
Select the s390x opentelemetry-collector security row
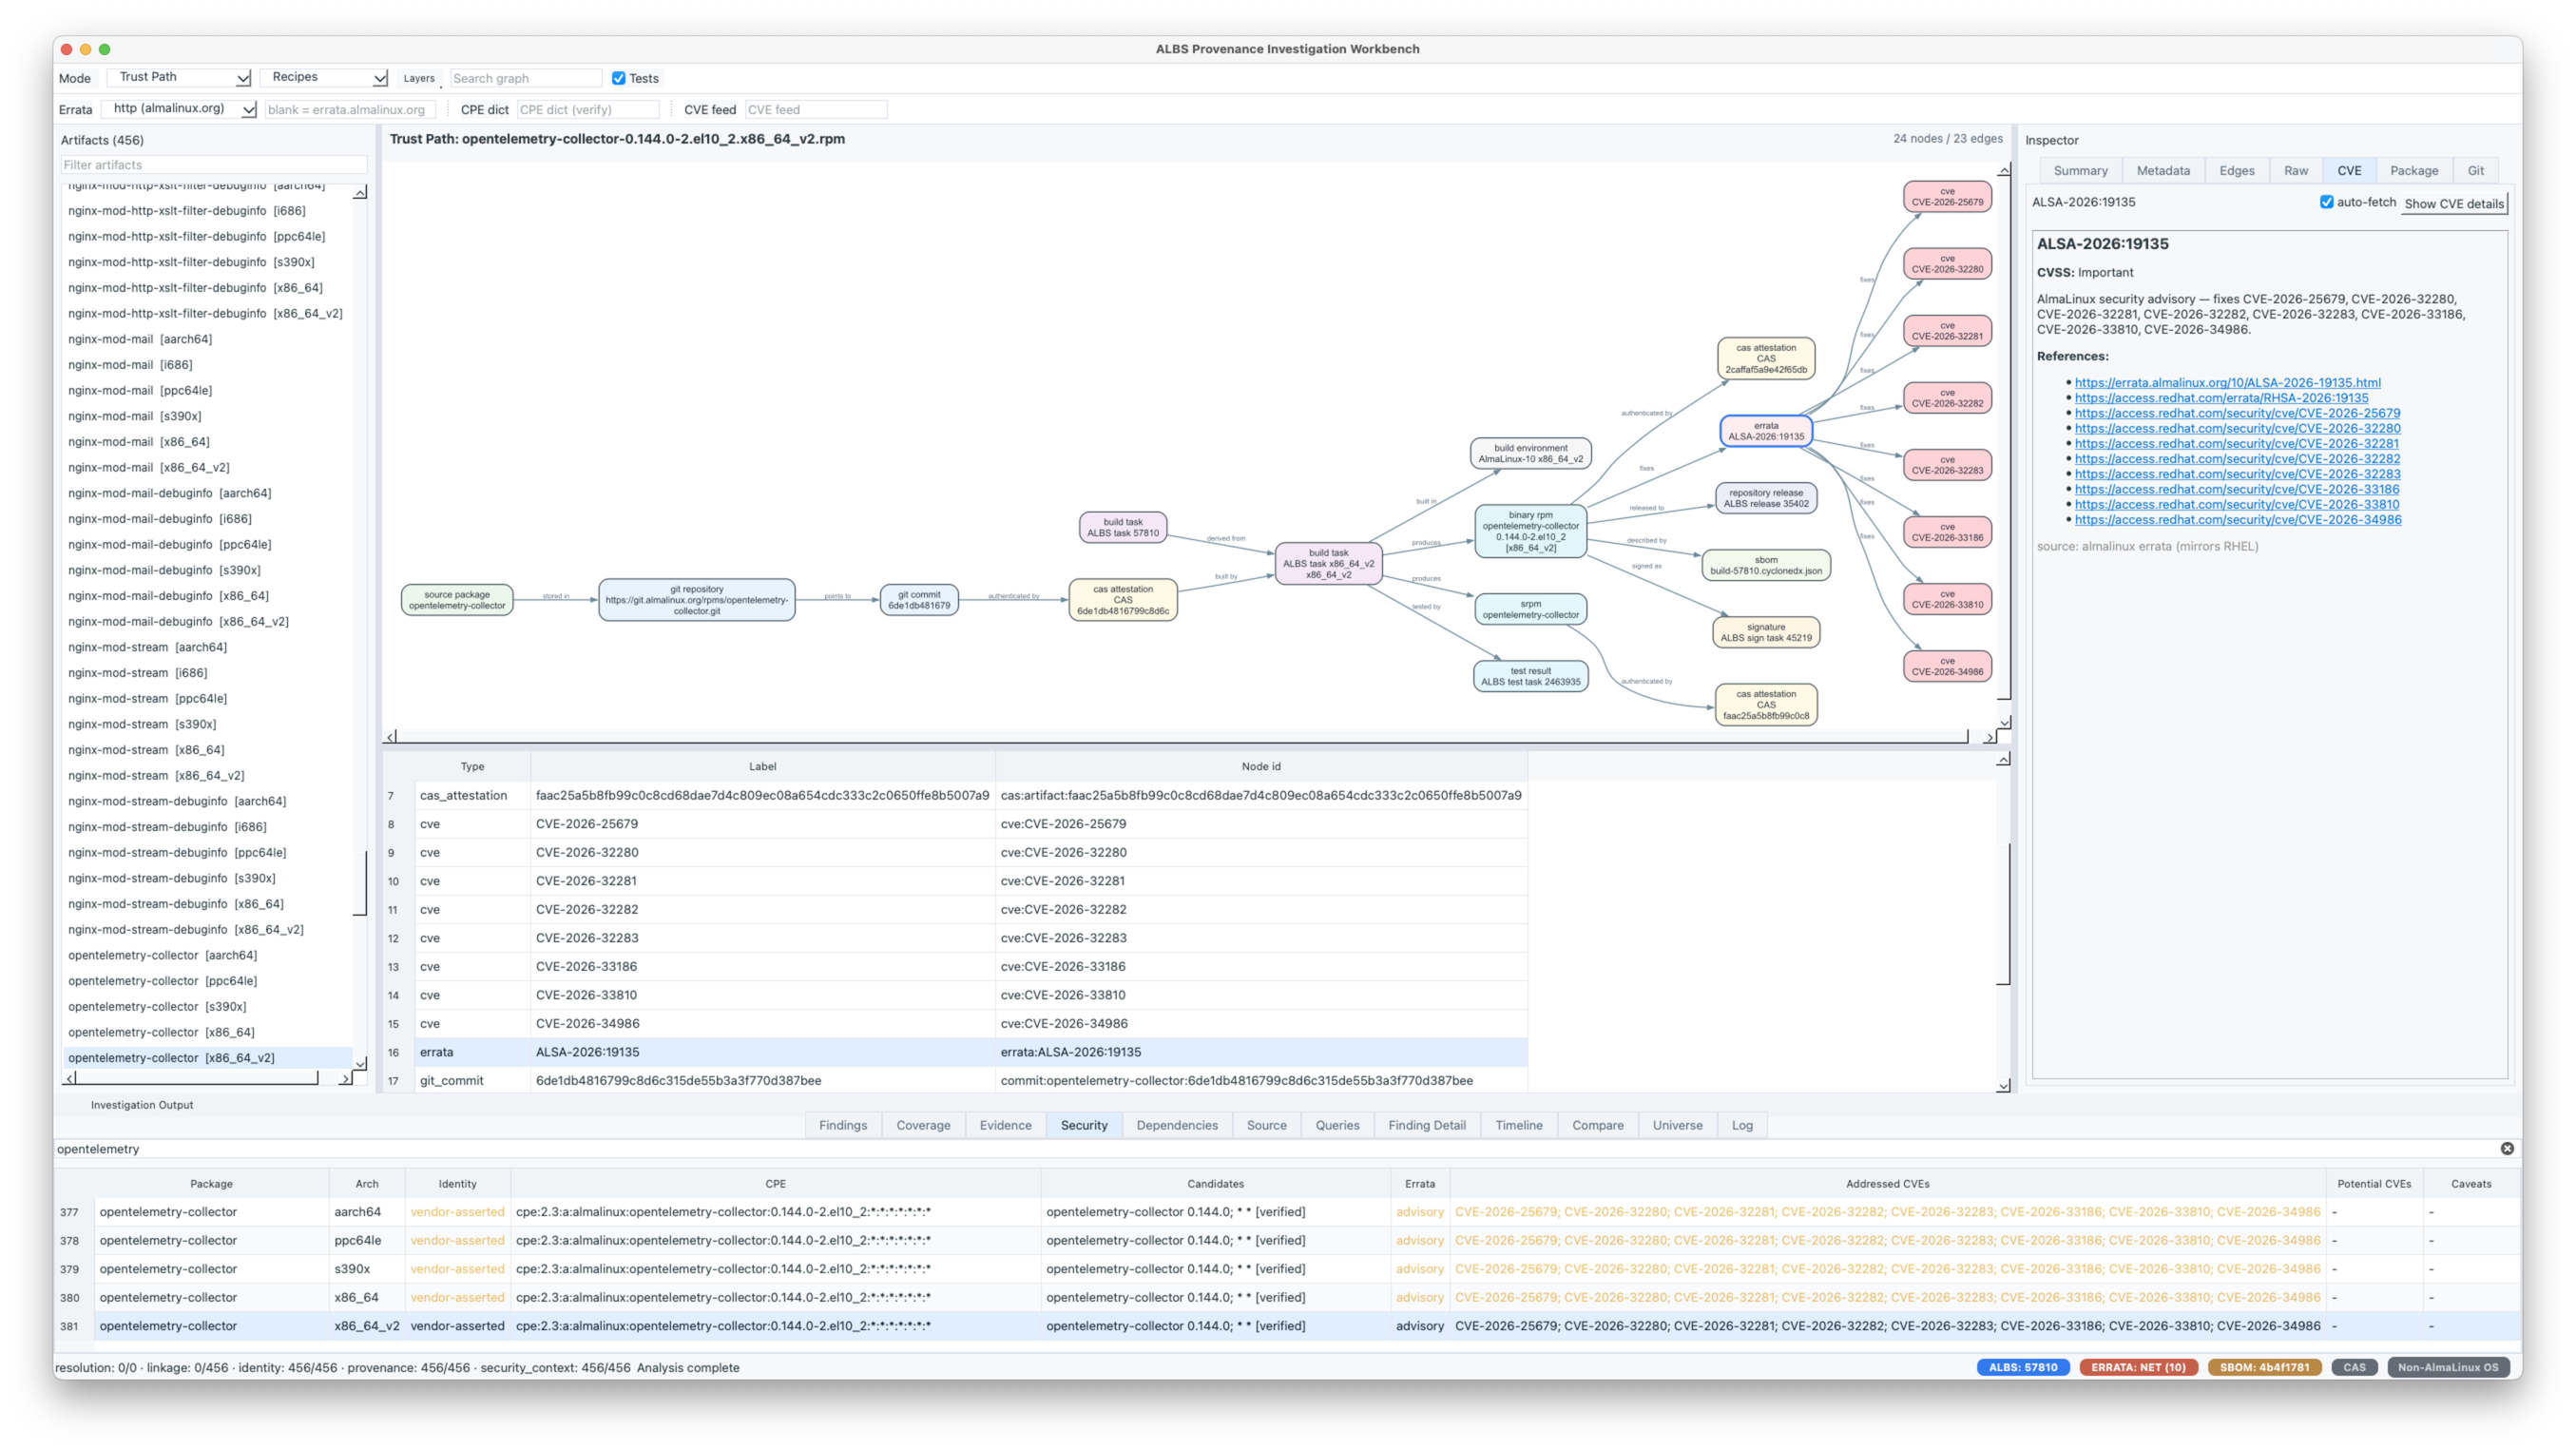point(1287,1268)
